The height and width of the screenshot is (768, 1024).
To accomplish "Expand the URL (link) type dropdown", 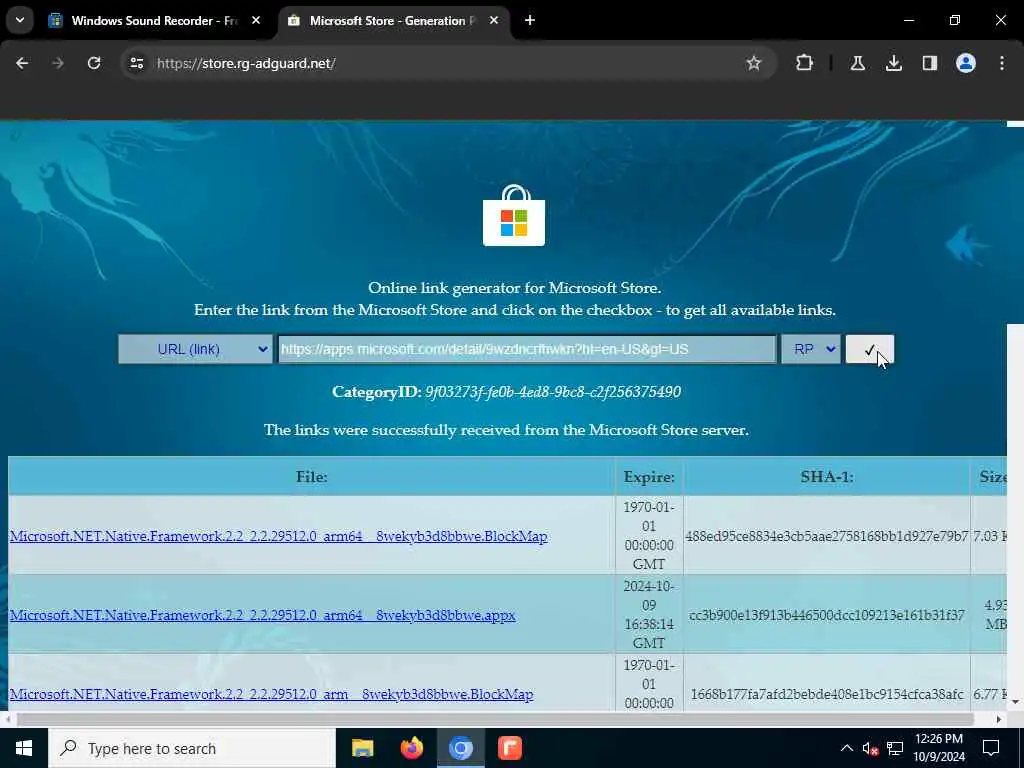I will (x=195, y=349).
